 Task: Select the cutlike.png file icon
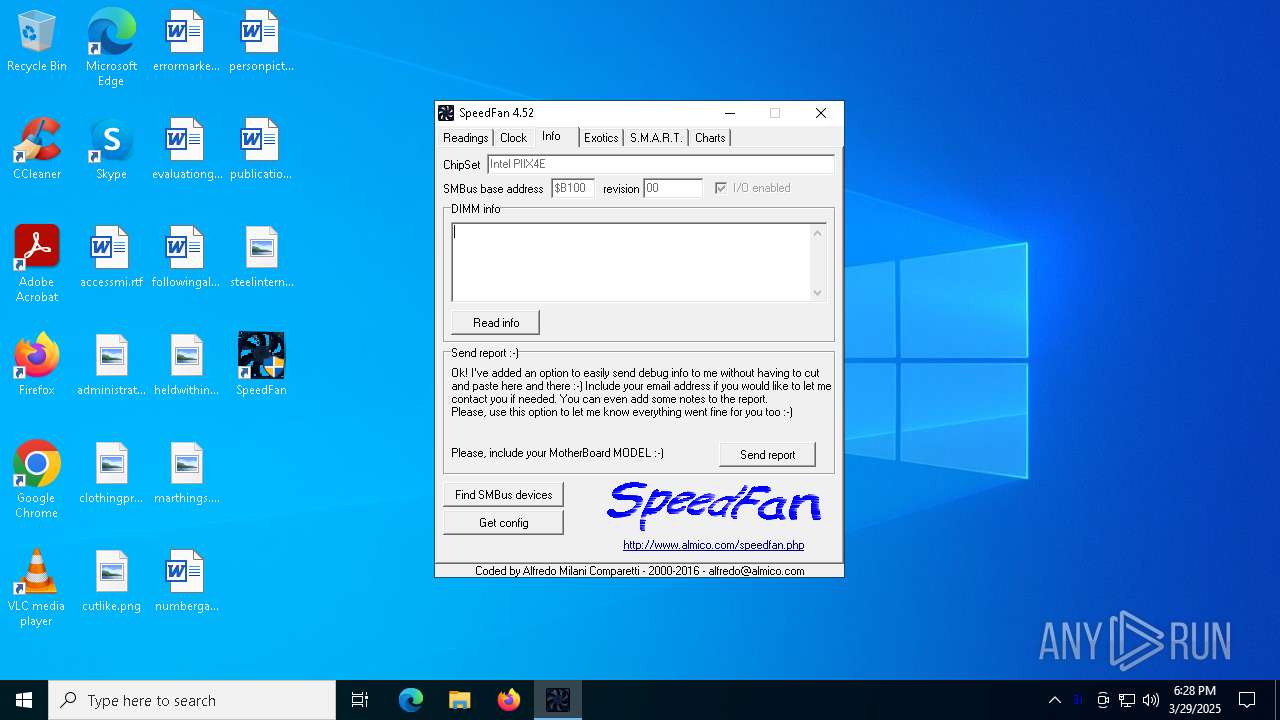coord(111,582)
